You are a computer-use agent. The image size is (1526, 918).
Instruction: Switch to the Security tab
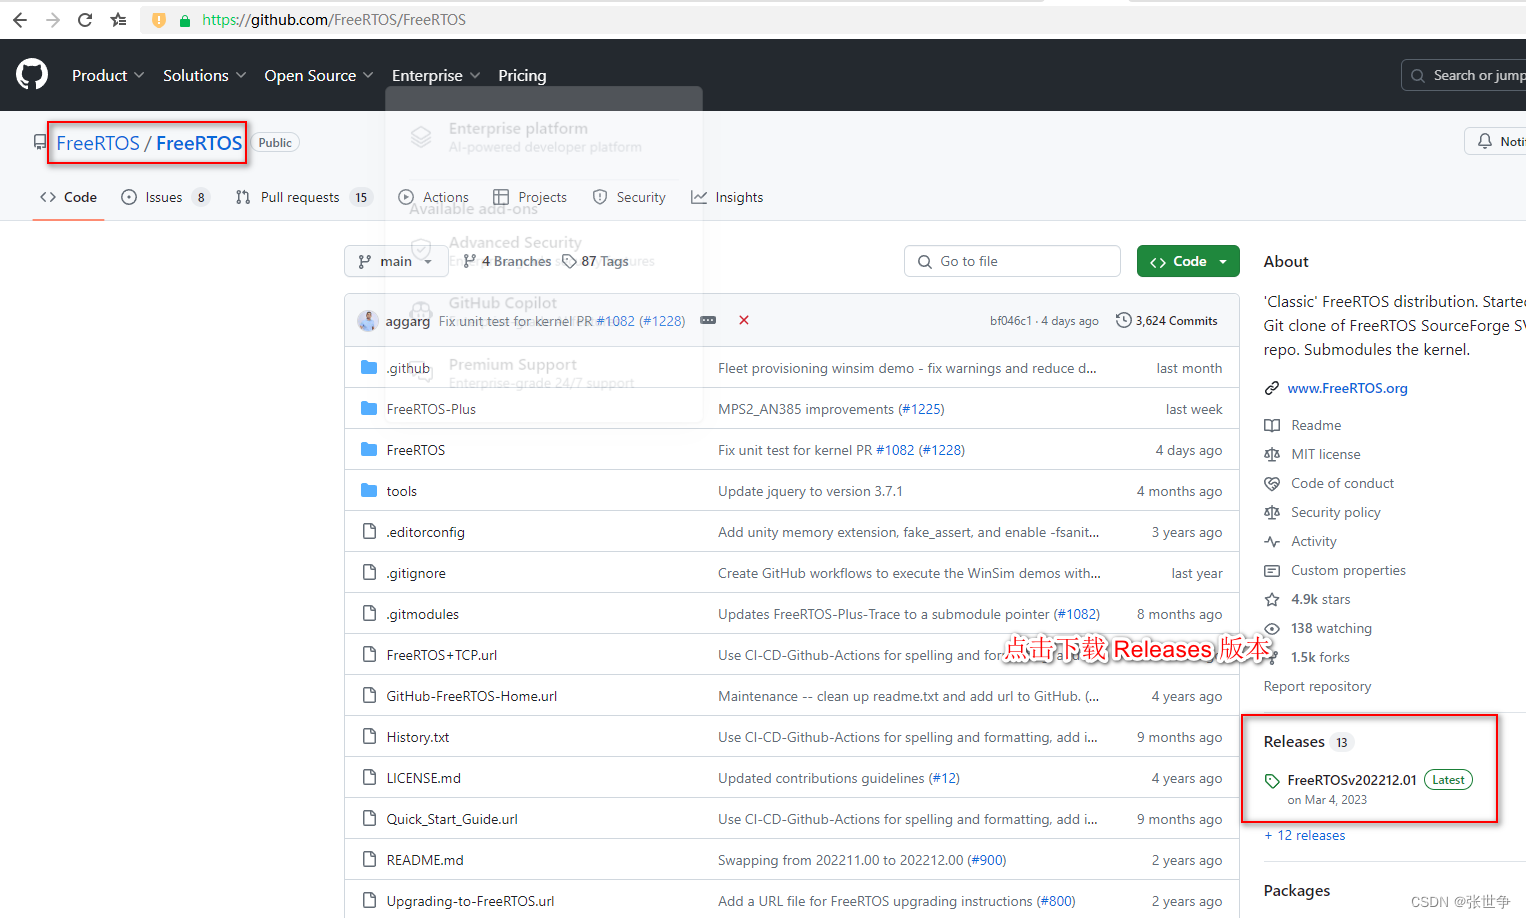[x=629, y=197]
